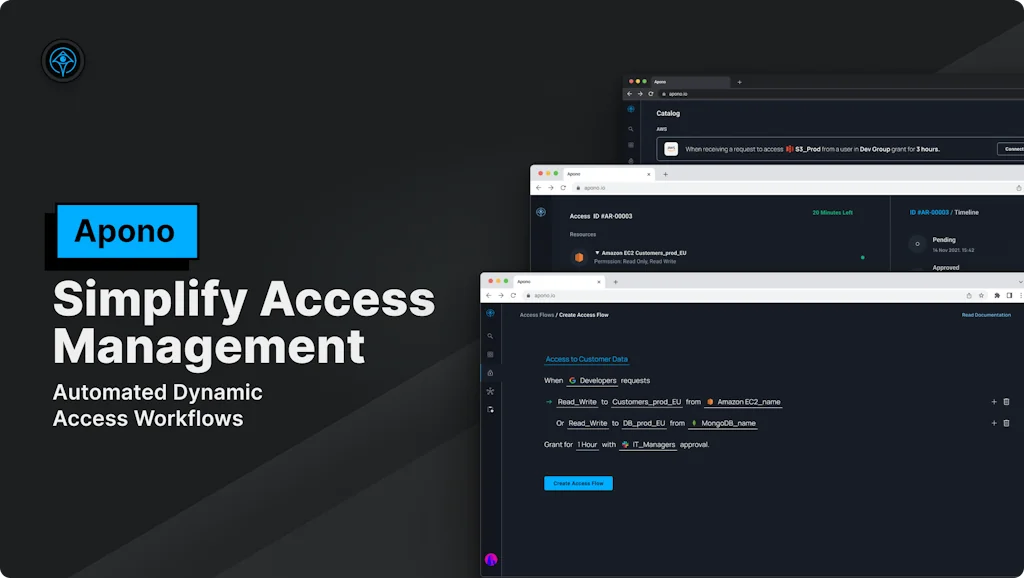Click the Apono blue title badge
Image resolution: width=1024 pixels, height=578 pixels.
click(x=127, y=231)
